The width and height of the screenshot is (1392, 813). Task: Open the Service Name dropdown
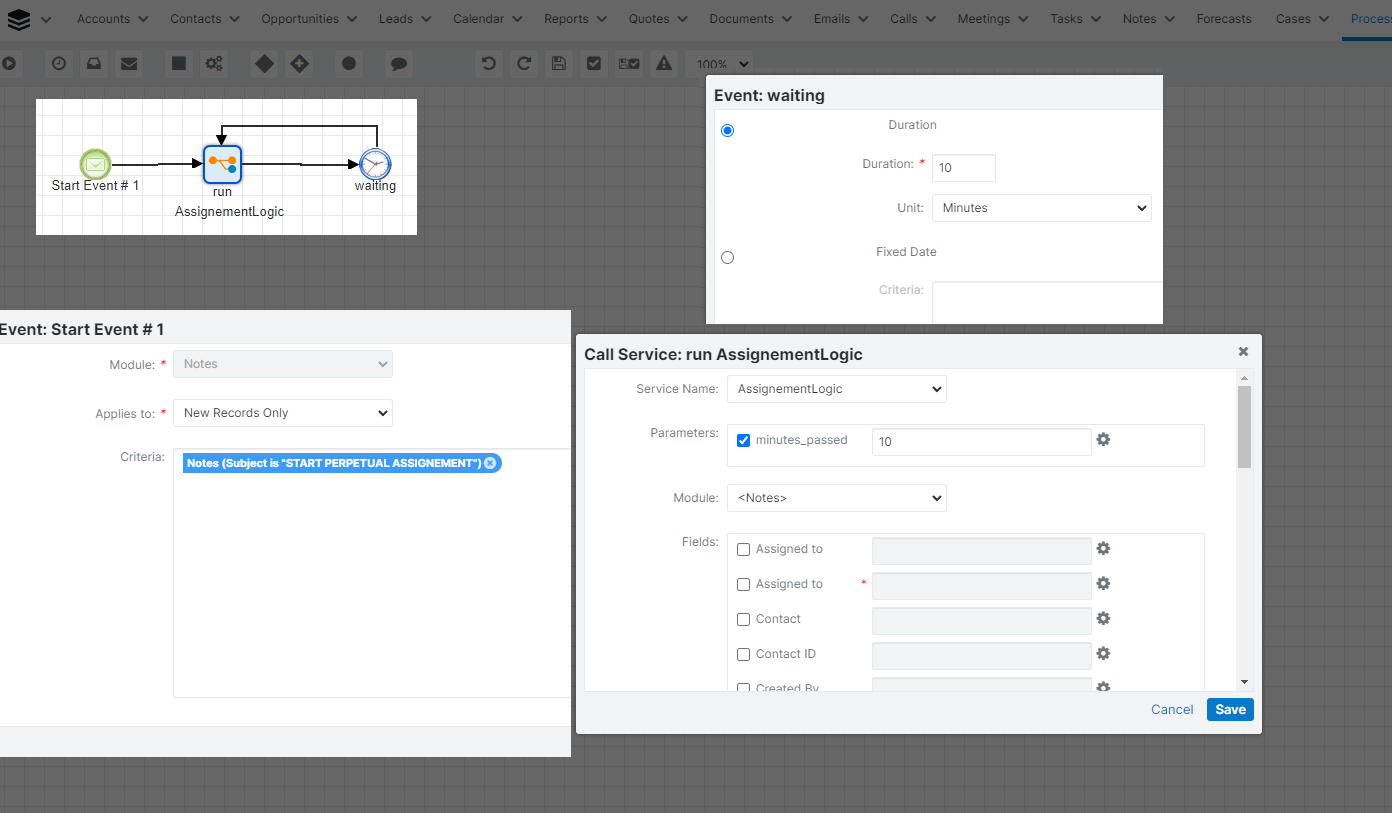pos(836,389)
